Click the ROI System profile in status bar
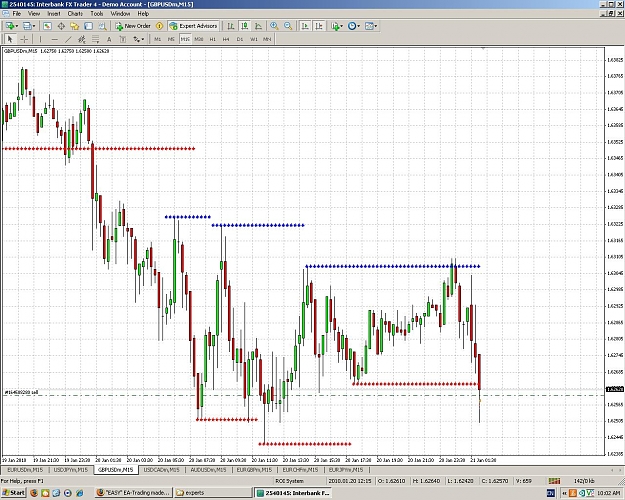 pos(290,481)
